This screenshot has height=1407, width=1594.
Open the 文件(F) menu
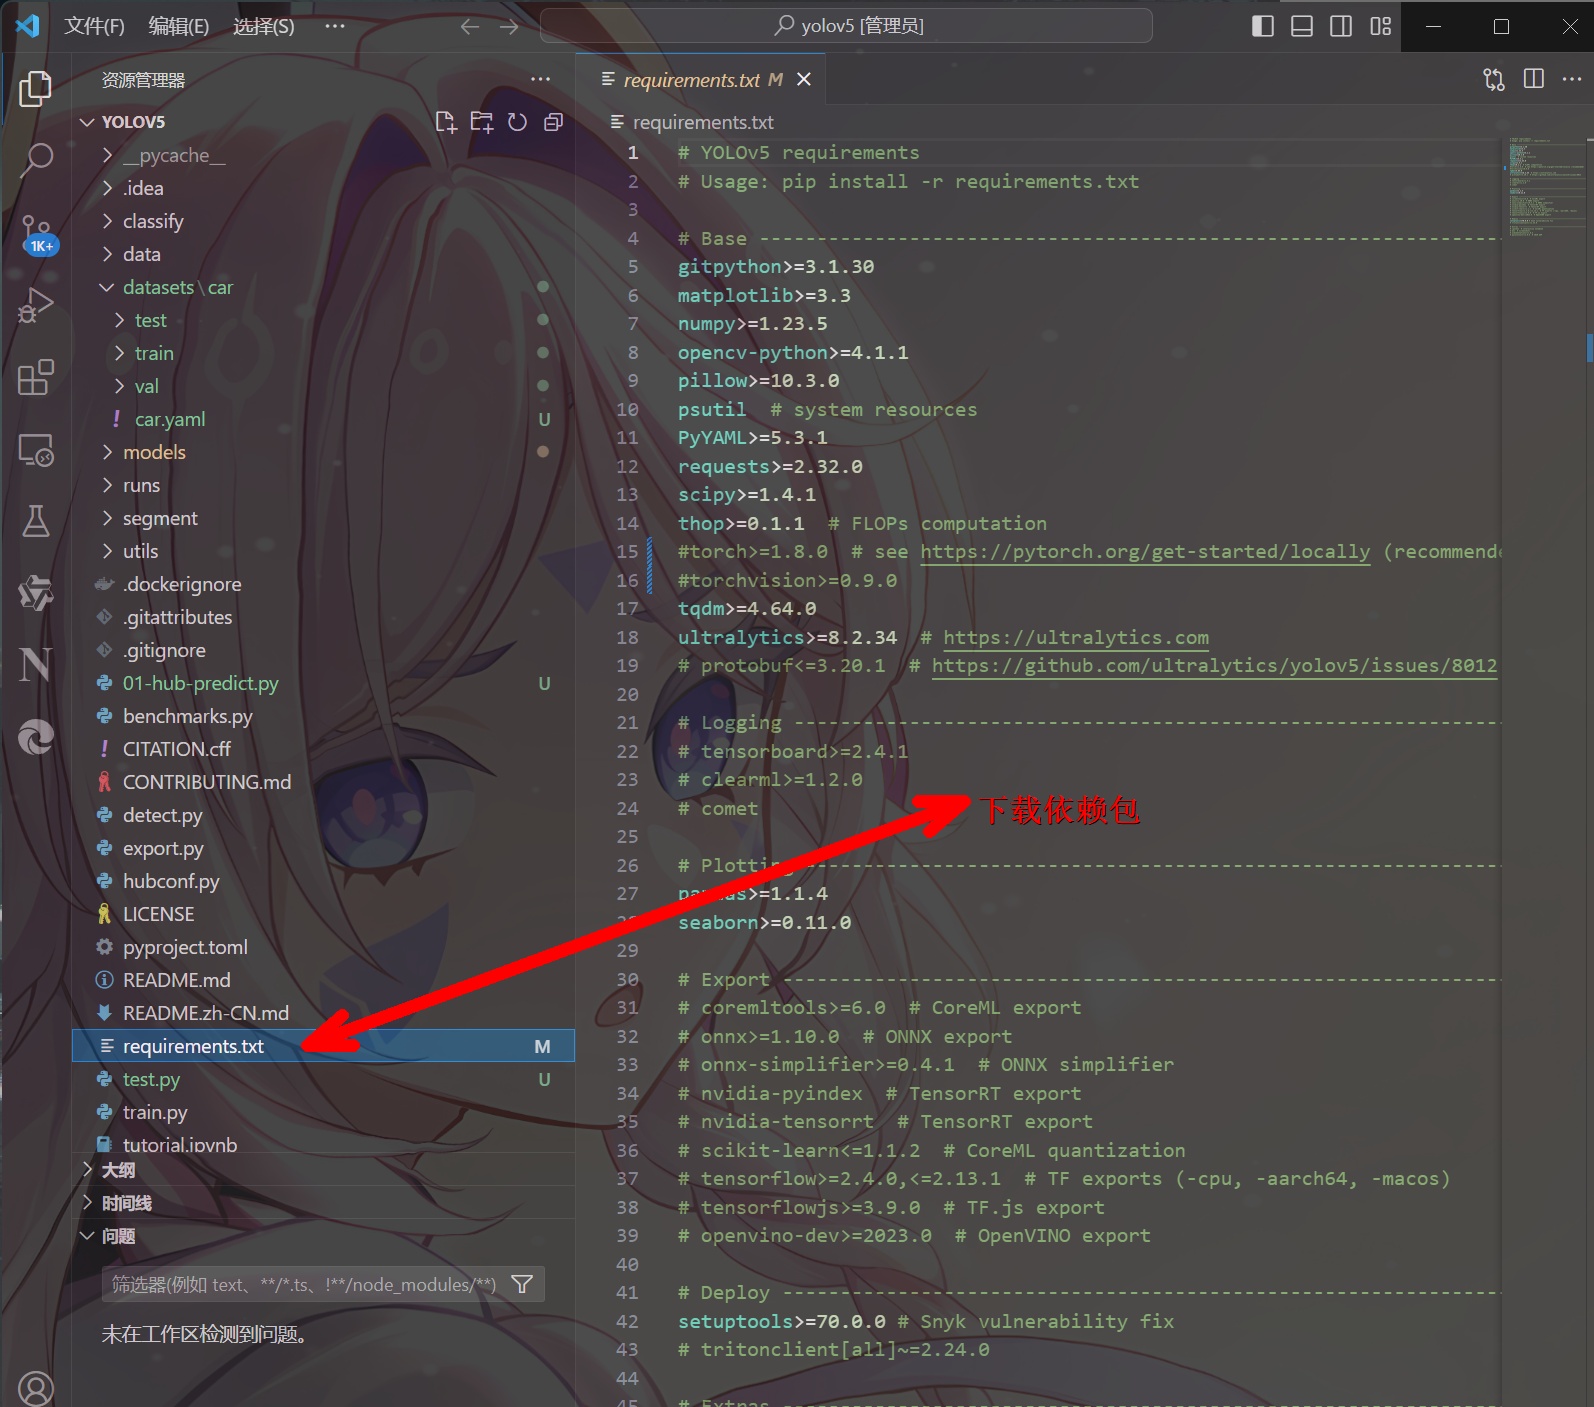pyautogui.click(x=95, y=26)
